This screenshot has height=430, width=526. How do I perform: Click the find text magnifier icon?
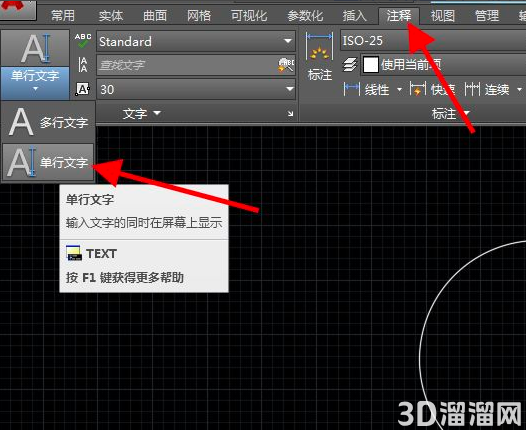[x=286, y=65]
